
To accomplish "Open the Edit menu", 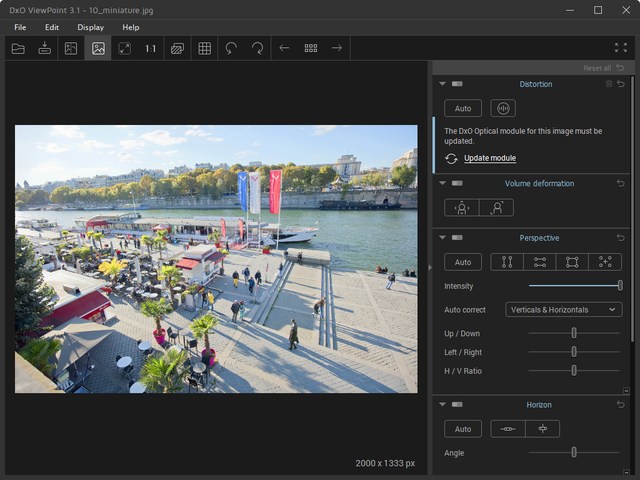I will coord(52,27).
